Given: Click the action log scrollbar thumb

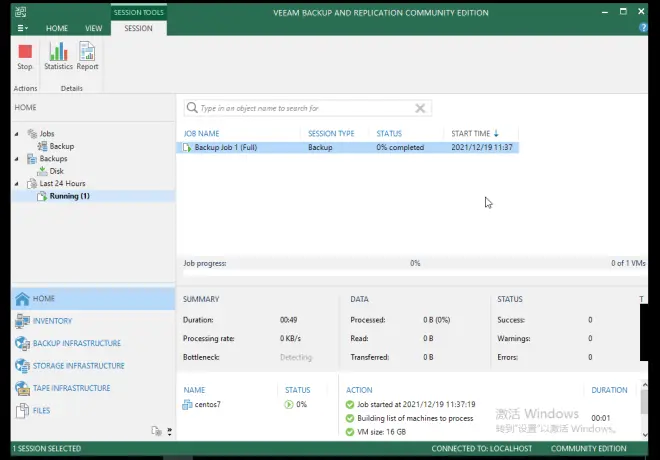Looking at the screenshot, I should [x=644, y=402].
